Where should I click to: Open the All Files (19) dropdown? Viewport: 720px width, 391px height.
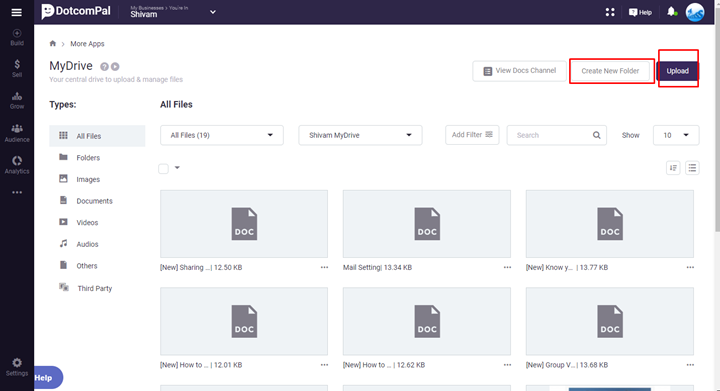222,135
